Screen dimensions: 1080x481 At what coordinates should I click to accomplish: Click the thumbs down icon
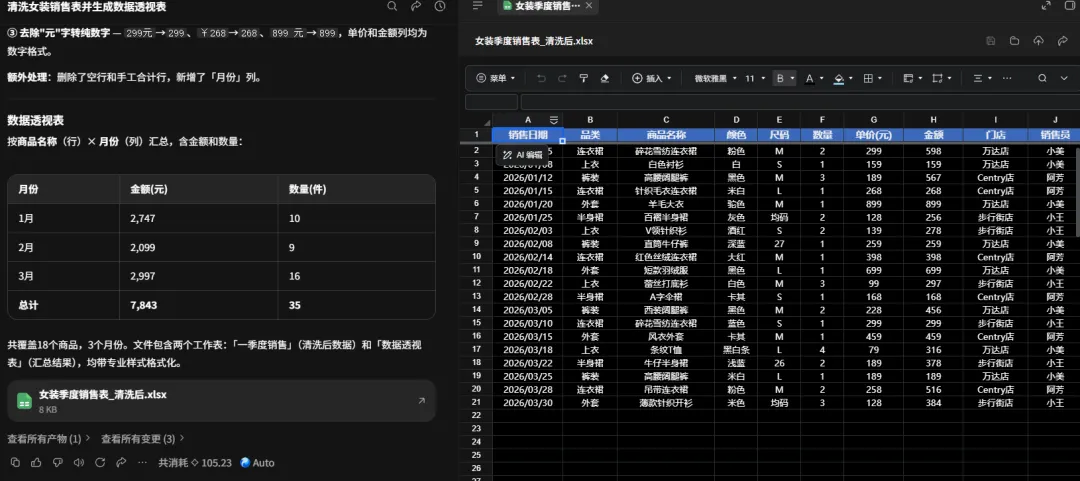point(58,462)
